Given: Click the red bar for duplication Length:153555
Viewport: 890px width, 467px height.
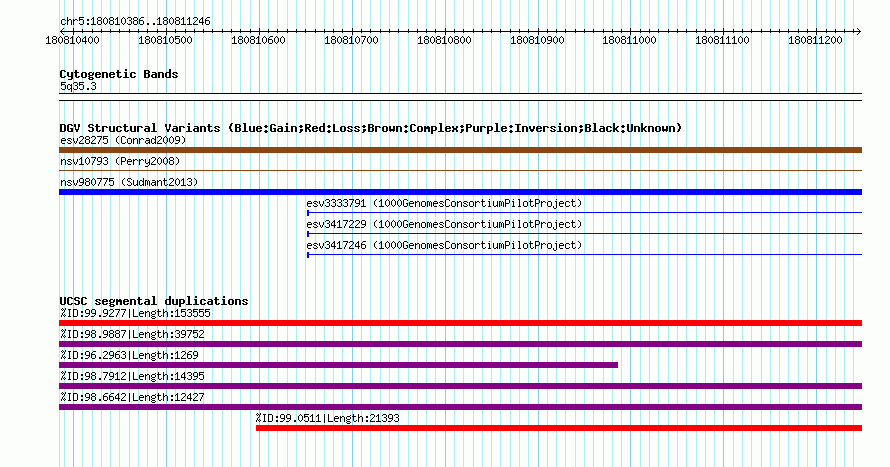Looking at the screenshot, I should tap(460, 323).
